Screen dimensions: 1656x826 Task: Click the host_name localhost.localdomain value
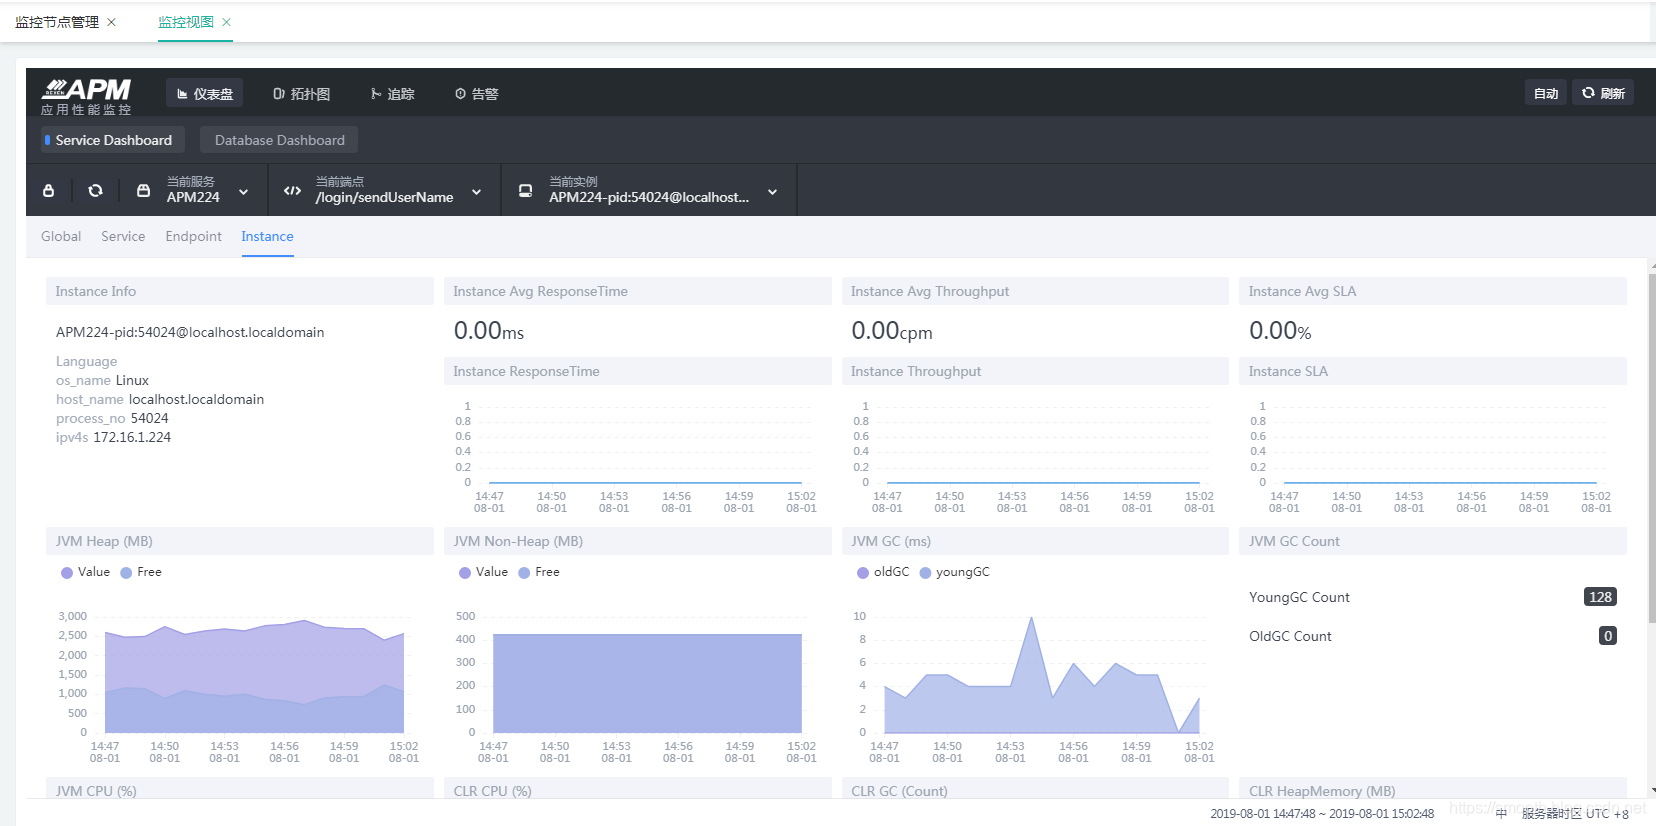point(196,399)
